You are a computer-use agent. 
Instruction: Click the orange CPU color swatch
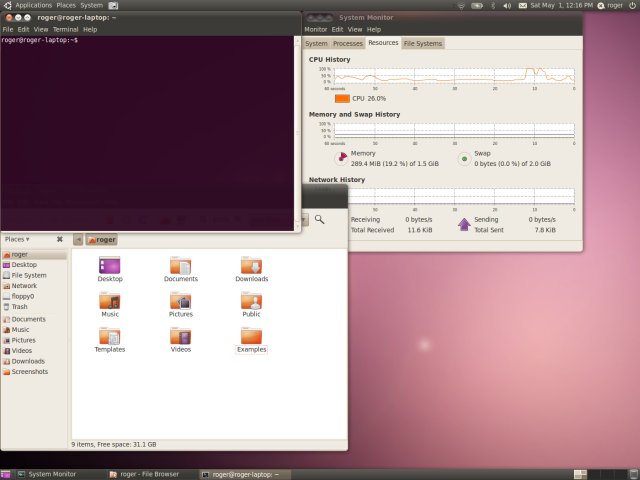tap(342, 99)
